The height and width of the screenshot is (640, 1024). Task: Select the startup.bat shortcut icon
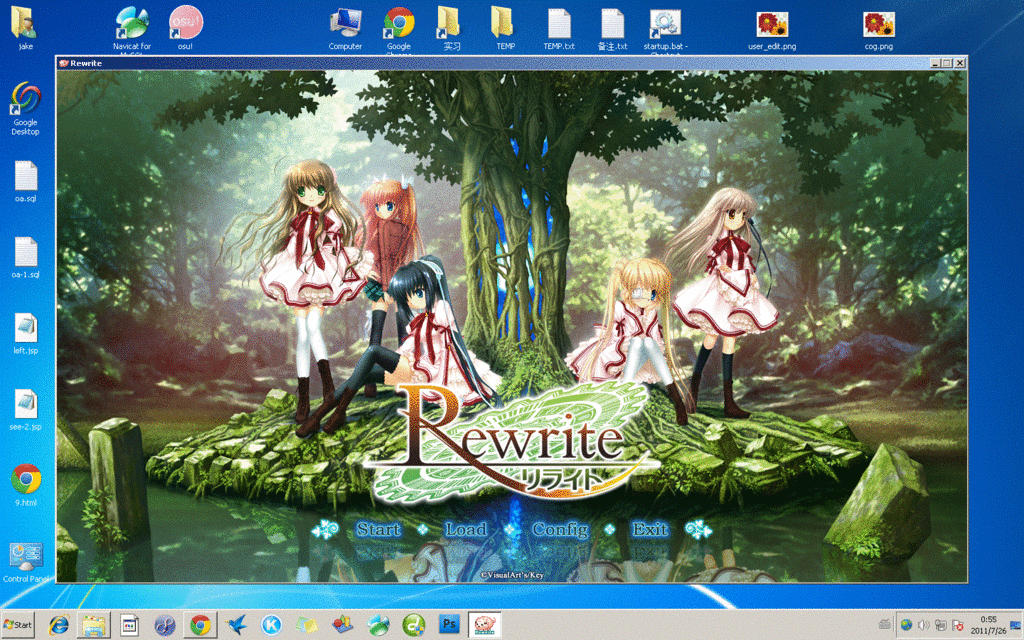point(665,29)
